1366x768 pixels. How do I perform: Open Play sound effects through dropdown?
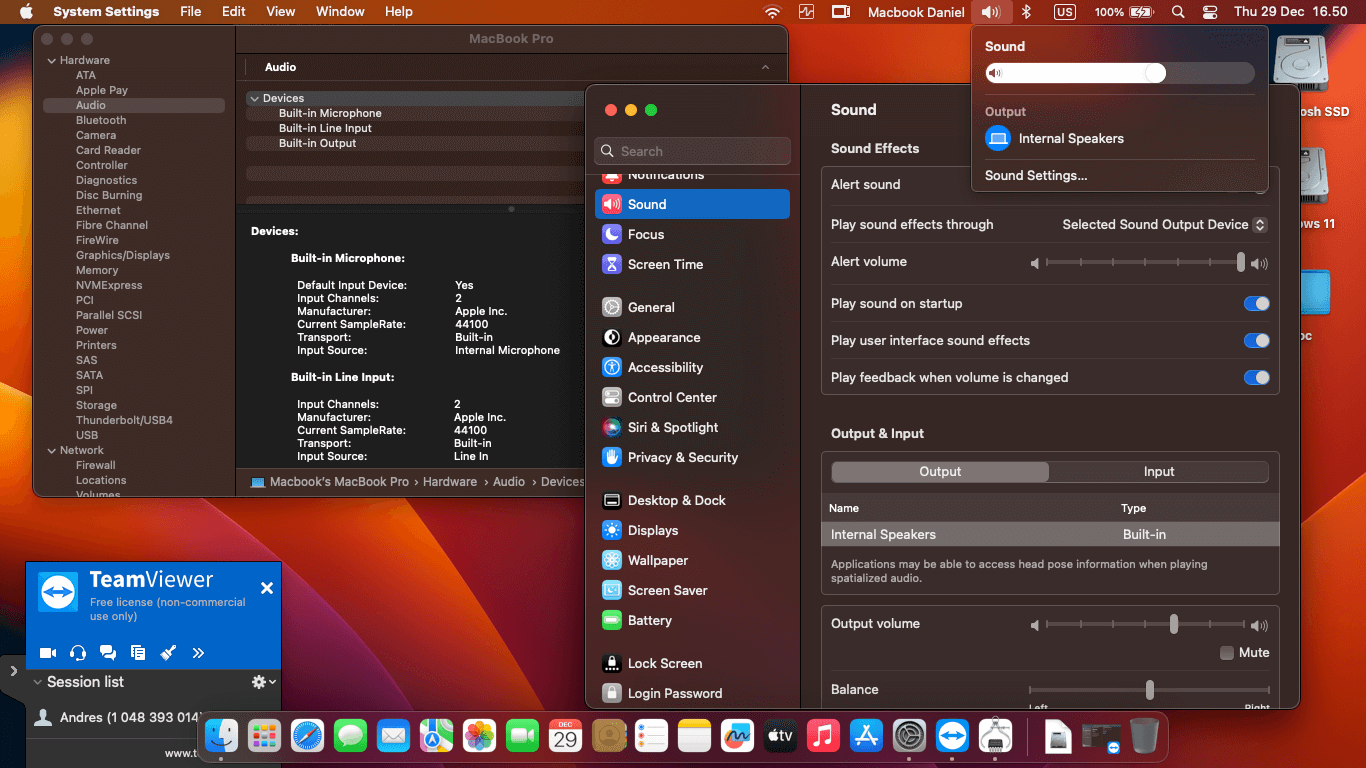[x=1164, y=225]
